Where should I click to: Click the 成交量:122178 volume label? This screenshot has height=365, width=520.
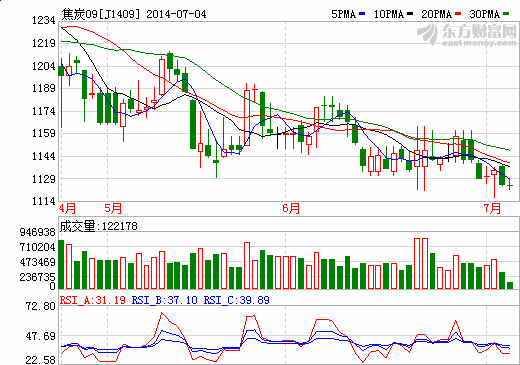coord(99,226)
